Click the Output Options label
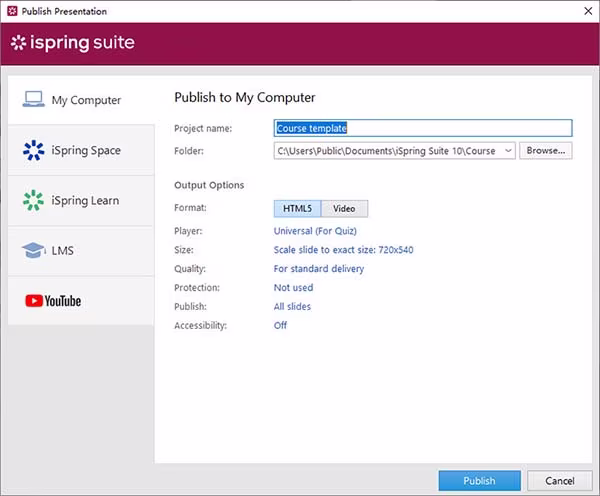 pyautogui.click(x=209, y=185)
